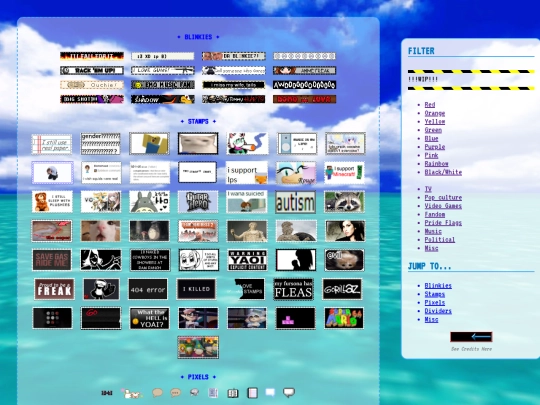This screenshot has height=405, width=540.
Task: Filter by Green color
Action: click(433, 130)
